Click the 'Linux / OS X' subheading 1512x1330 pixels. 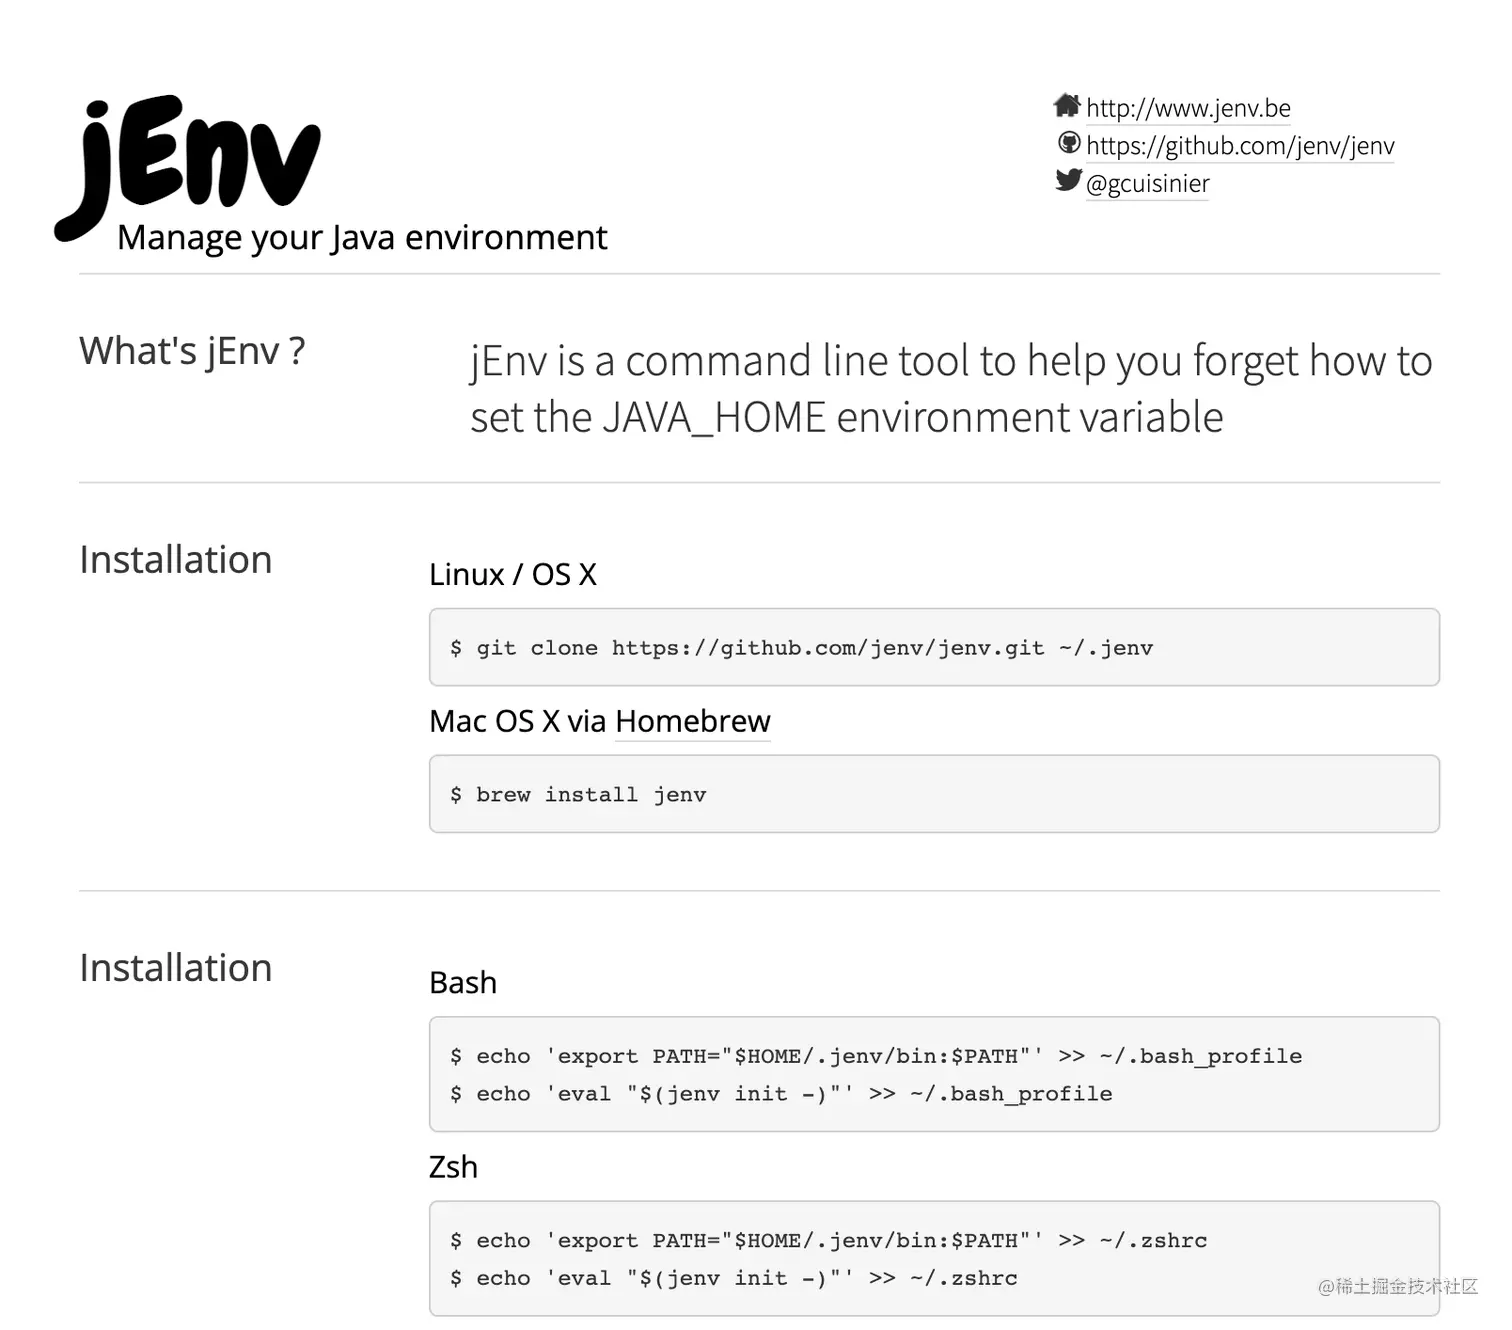(x=513, y=575)
